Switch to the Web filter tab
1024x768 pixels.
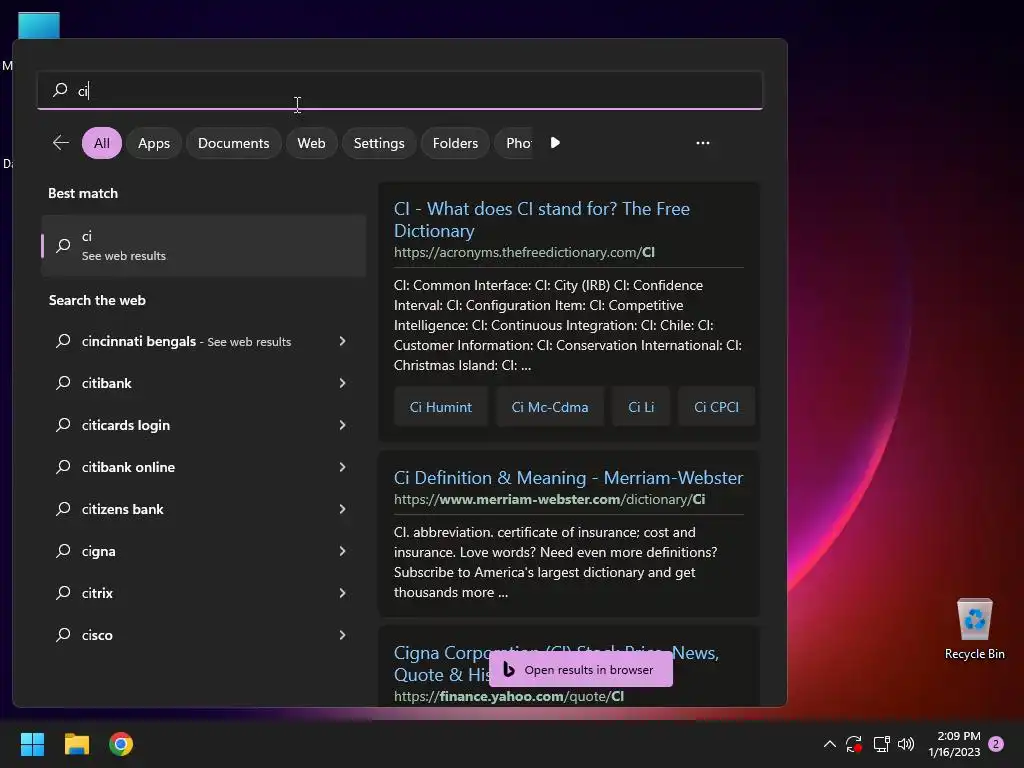pyautogui.click(x=312, y=143)
